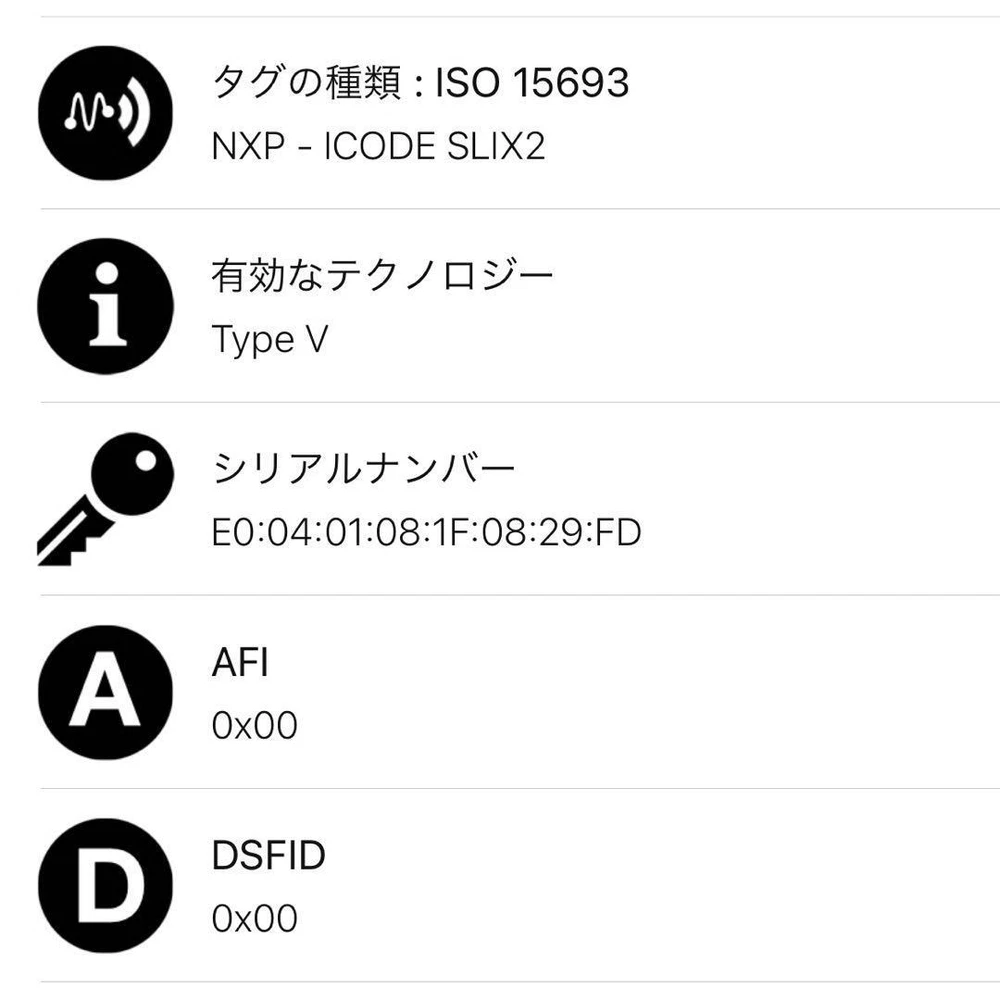The width and height of the screenshot is (1000, 1000).
Task: Tap the AFI letter A icon
Action: coord(105,692)
